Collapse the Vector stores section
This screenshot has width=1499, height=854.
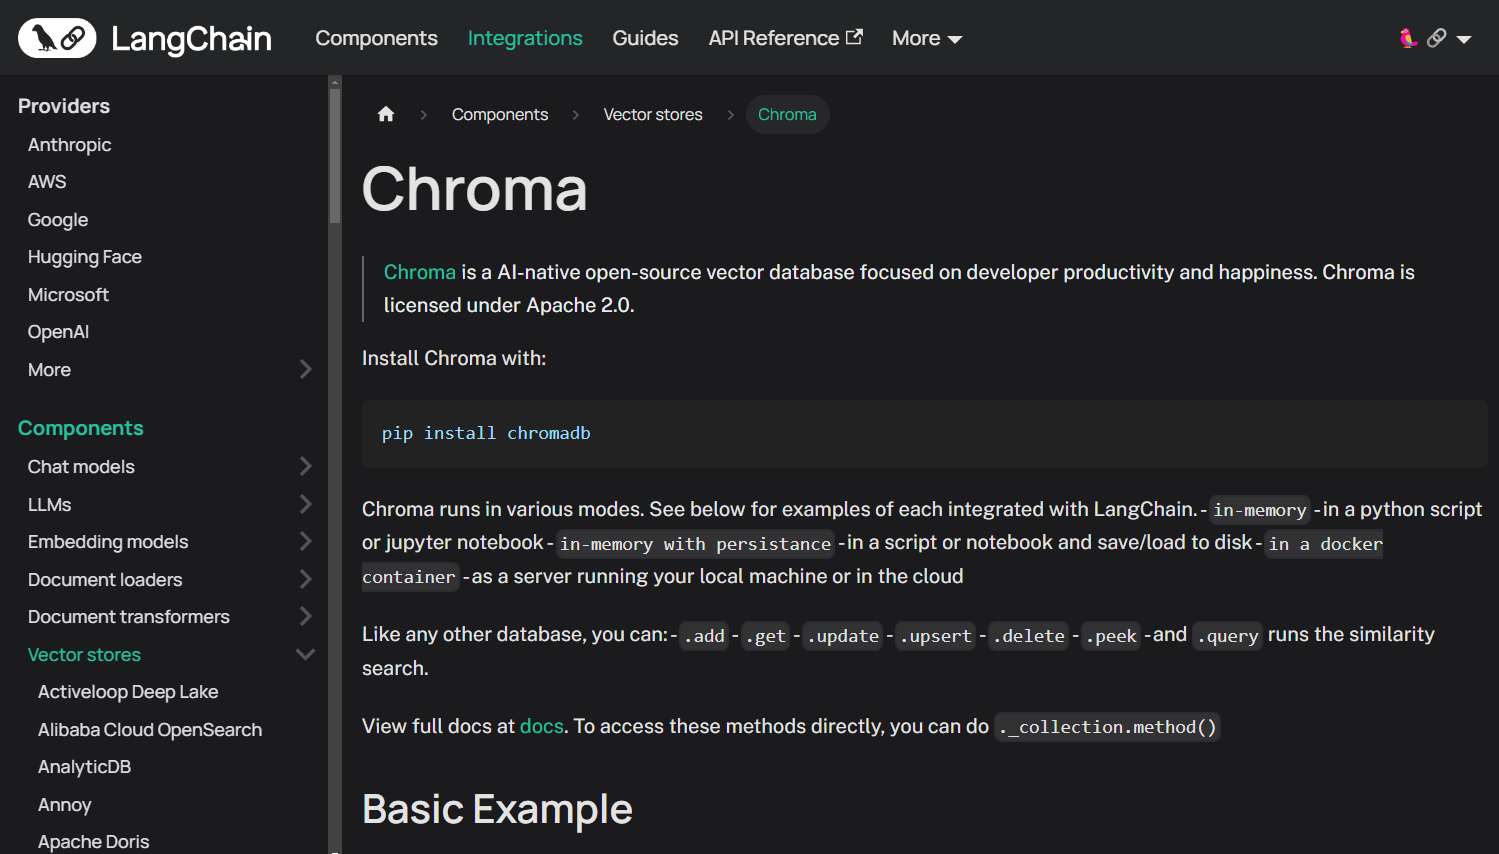[x=306, y=654]
